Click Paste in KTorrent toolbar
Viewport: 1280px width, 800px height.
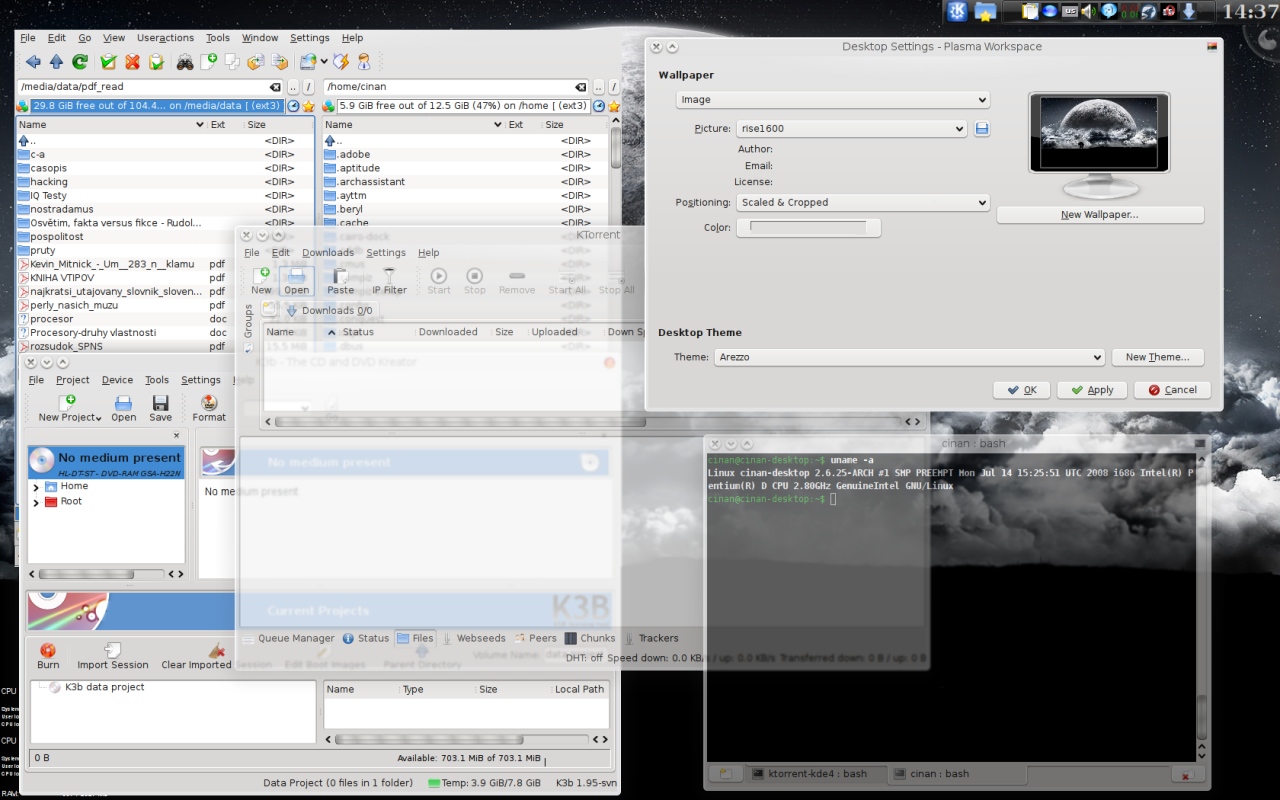(x=340, y=280)
